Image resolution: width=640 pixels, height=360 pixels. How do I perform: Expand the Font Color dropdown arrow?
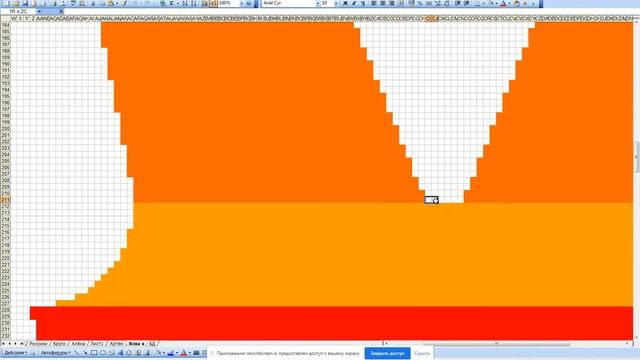click(509, 3)
